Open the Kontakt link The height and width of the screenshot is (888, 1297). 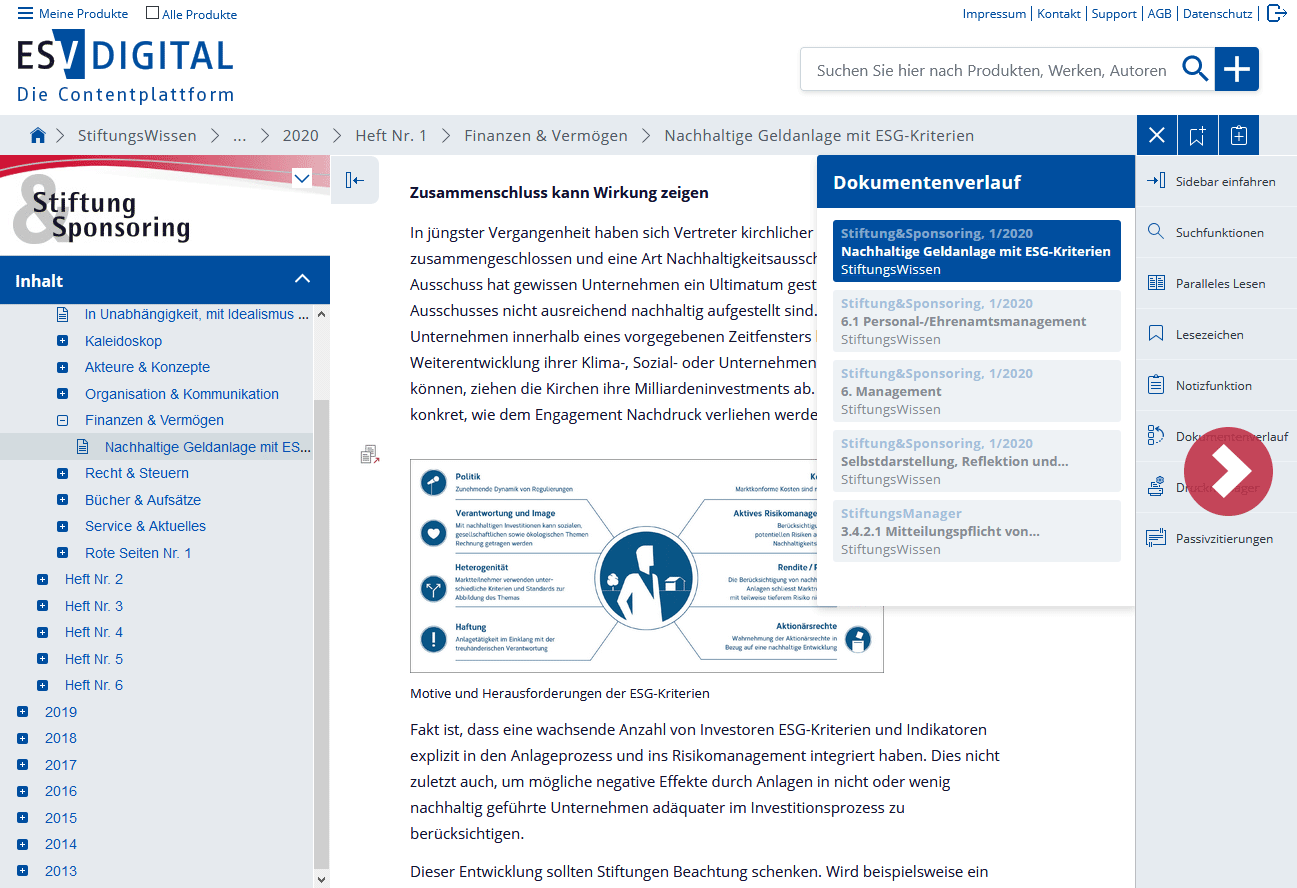(1059, 14)
